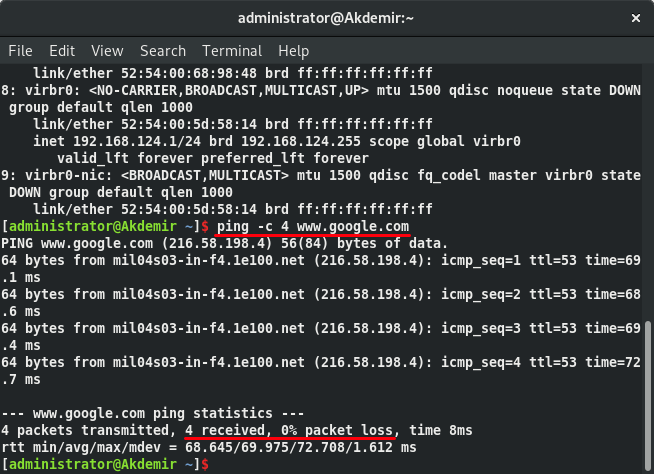Click the PING www.google.com output line
This screenshot has height=474, width=654.
(x=225, y=244)
